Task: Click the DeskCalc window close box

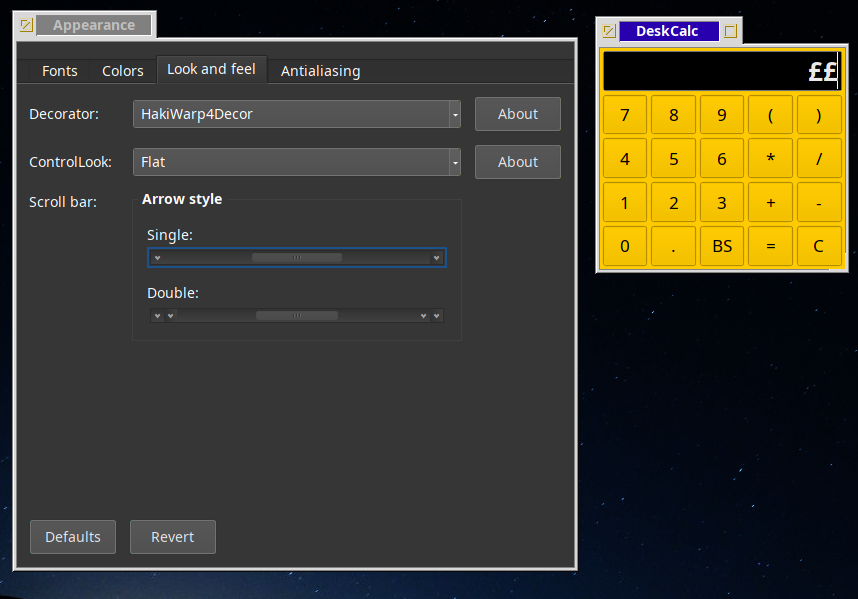Action: pos(609,31)
